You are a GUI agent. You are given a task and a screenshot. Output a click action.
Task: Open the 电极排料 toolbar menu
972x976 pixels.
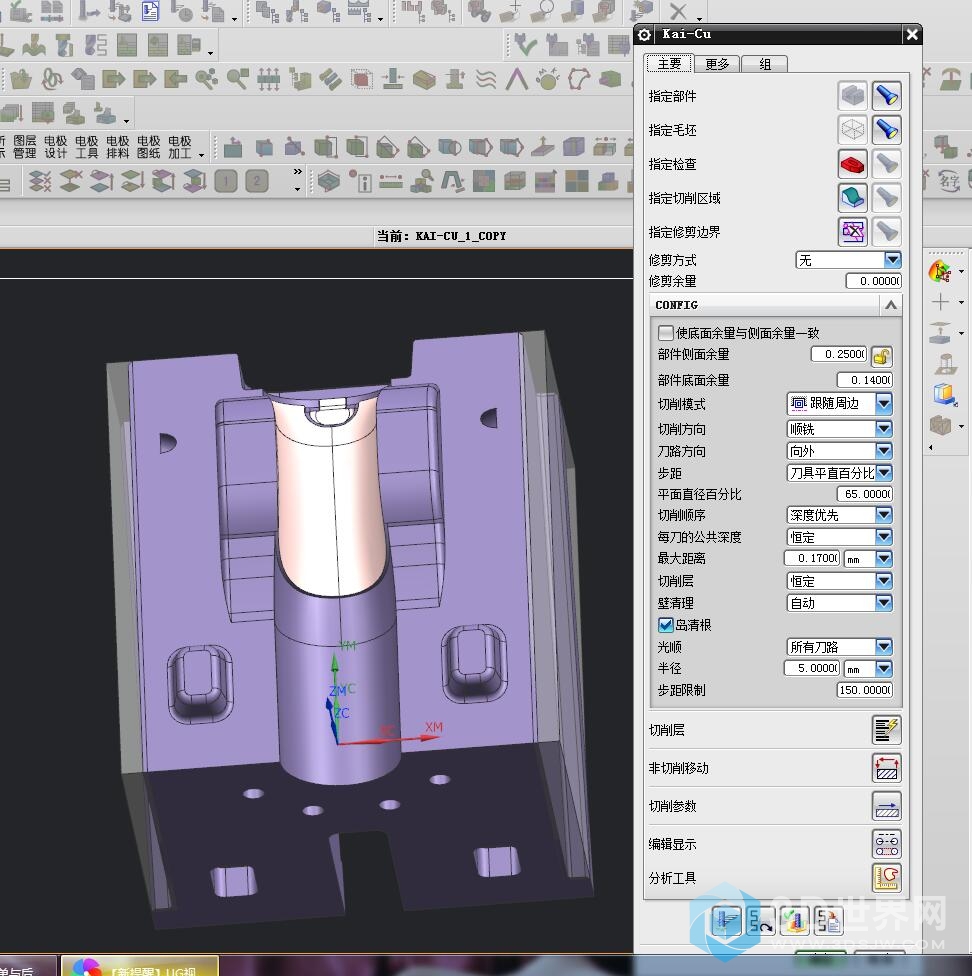tap(118, 147)
